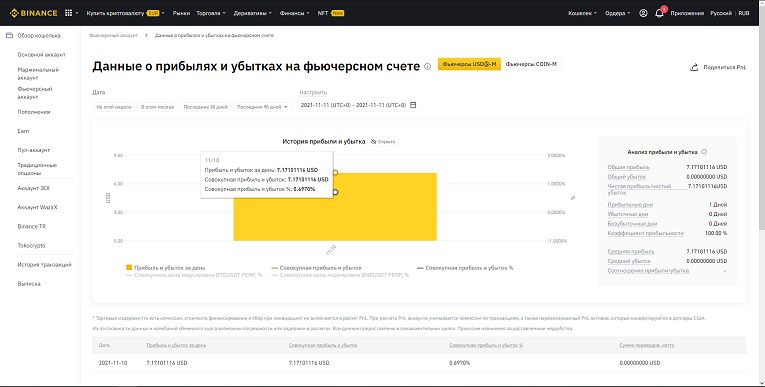This screenshot has height=387, width=765.
Task: Expand Деривативы menu dropdown
Action: (x=253, y=13)
